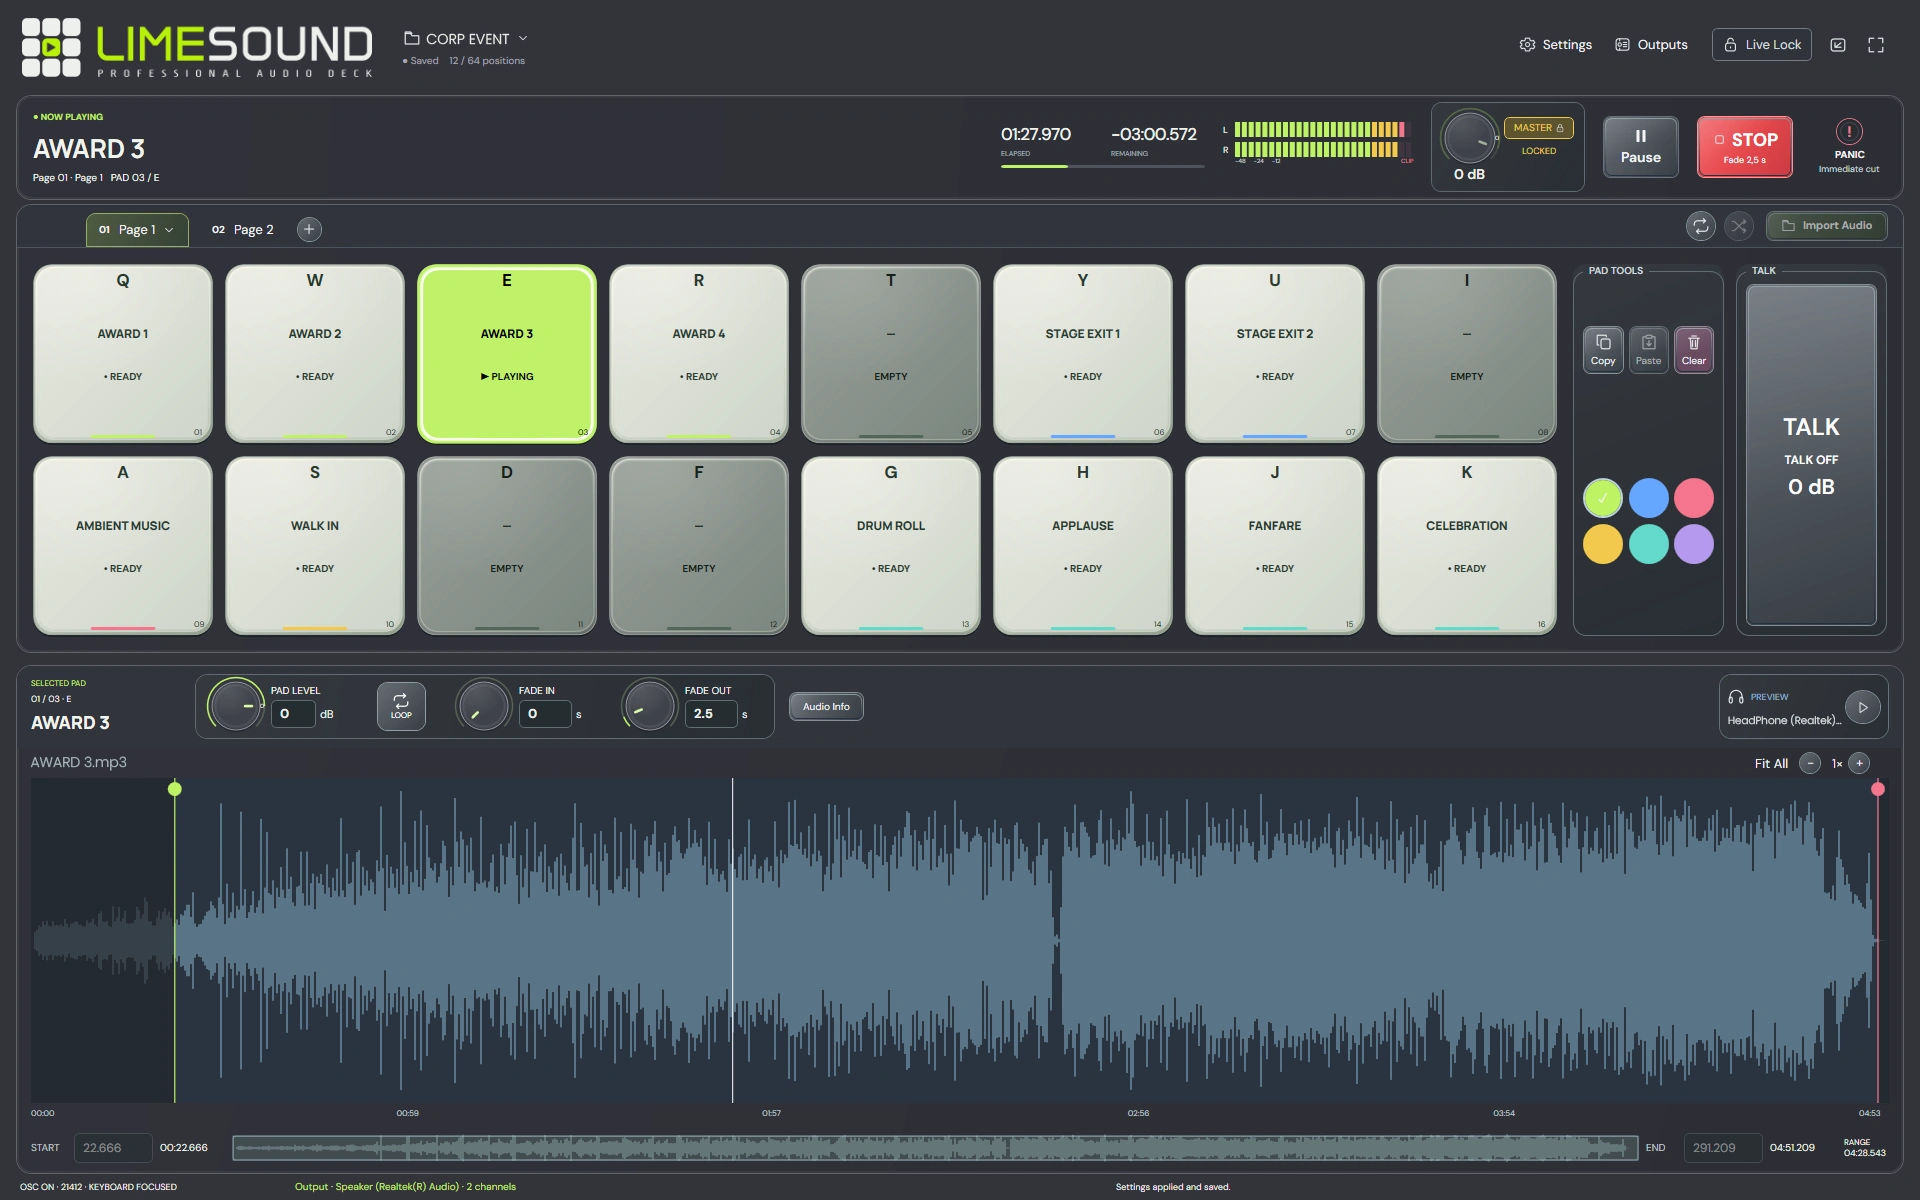Pick the yellow pad color swatch
Image resolution: width=1920 pixels, height=1200 pixels.
[1603, 544]
